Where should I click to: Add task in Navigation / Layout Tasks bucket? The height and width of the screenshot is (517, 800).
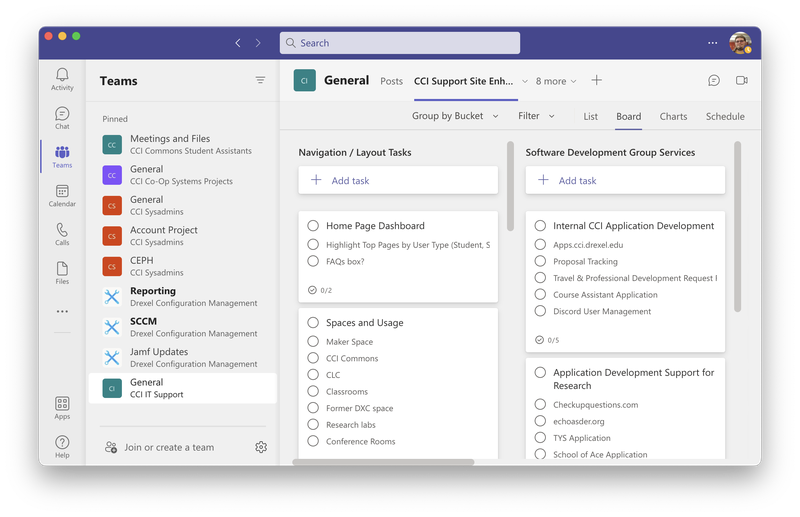[x=398, y=180]
